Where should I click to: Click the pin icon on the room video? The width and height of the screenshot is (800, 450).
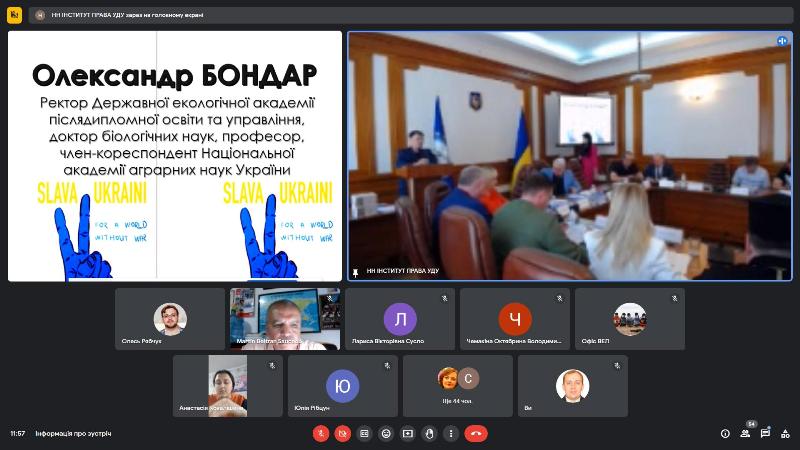pos(356,271)
